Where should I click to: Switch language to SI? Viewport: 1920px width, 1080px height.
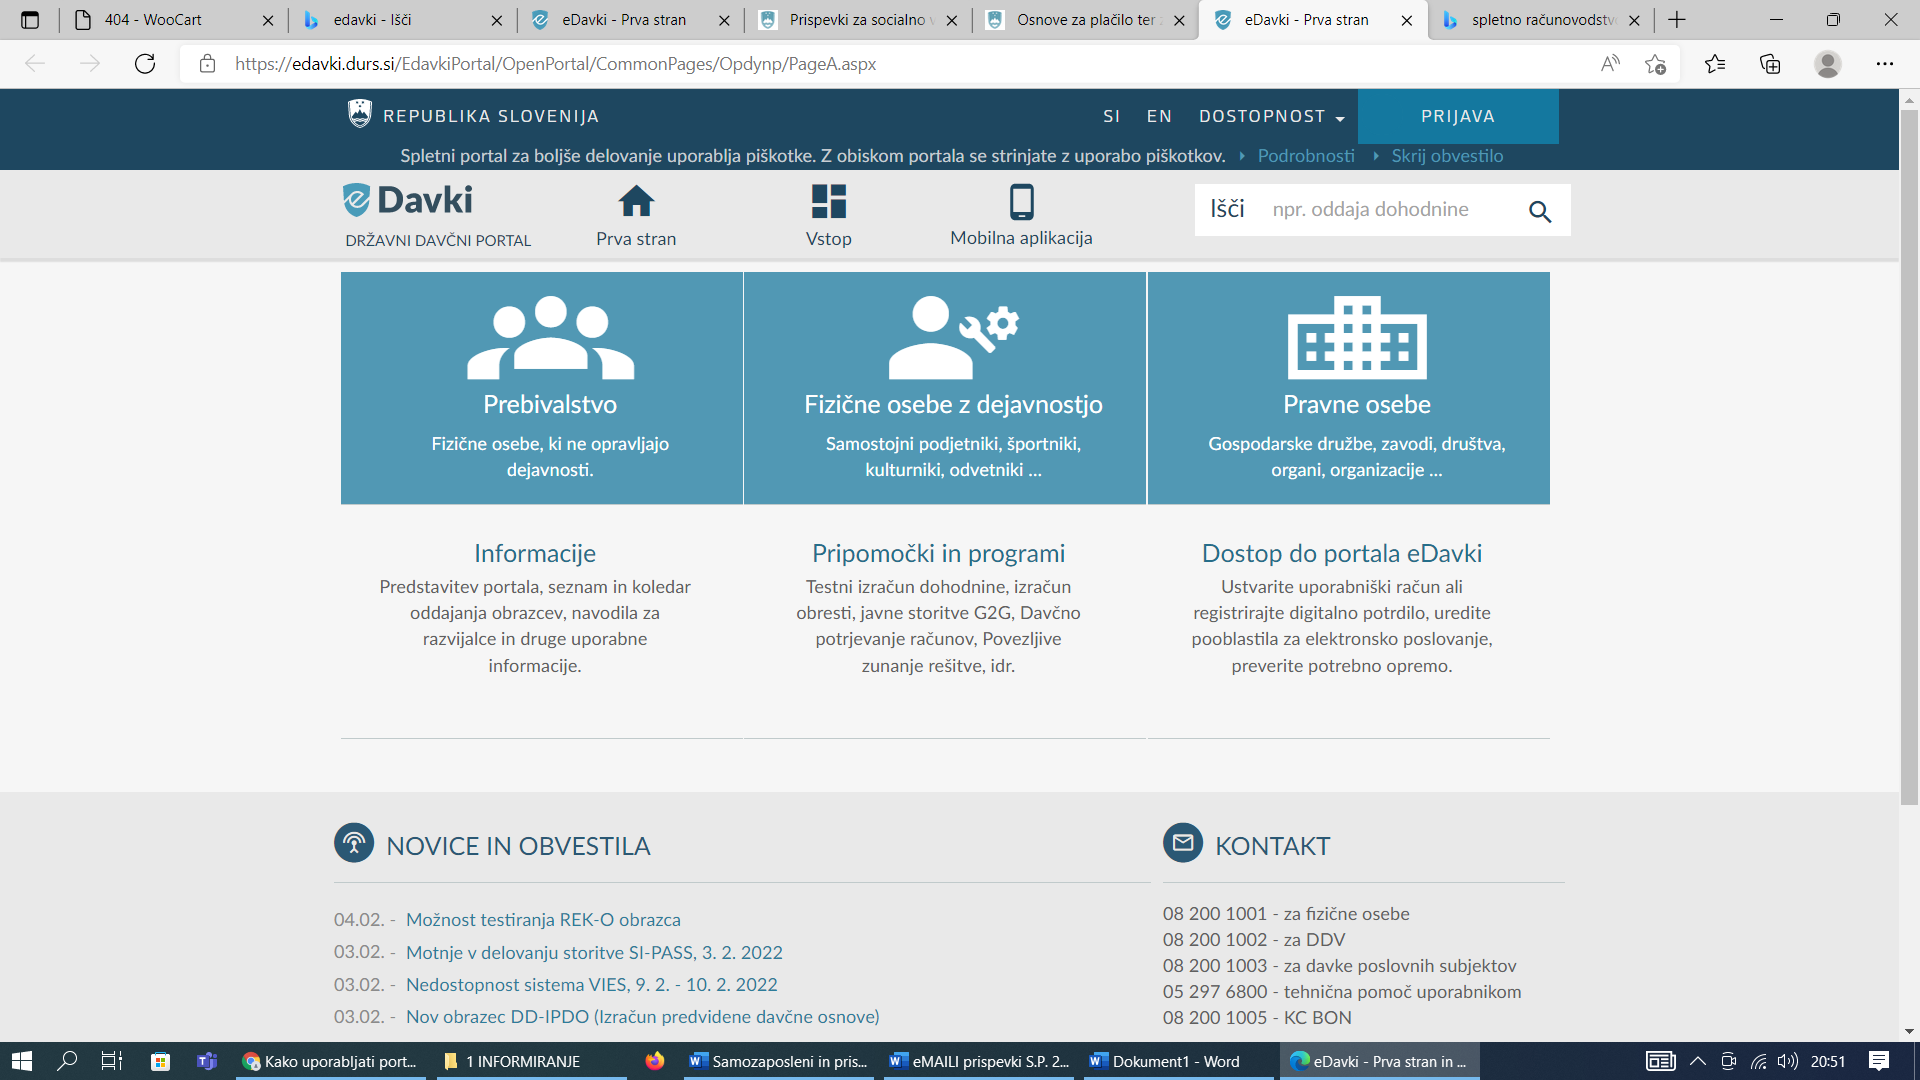point(1111,116)
